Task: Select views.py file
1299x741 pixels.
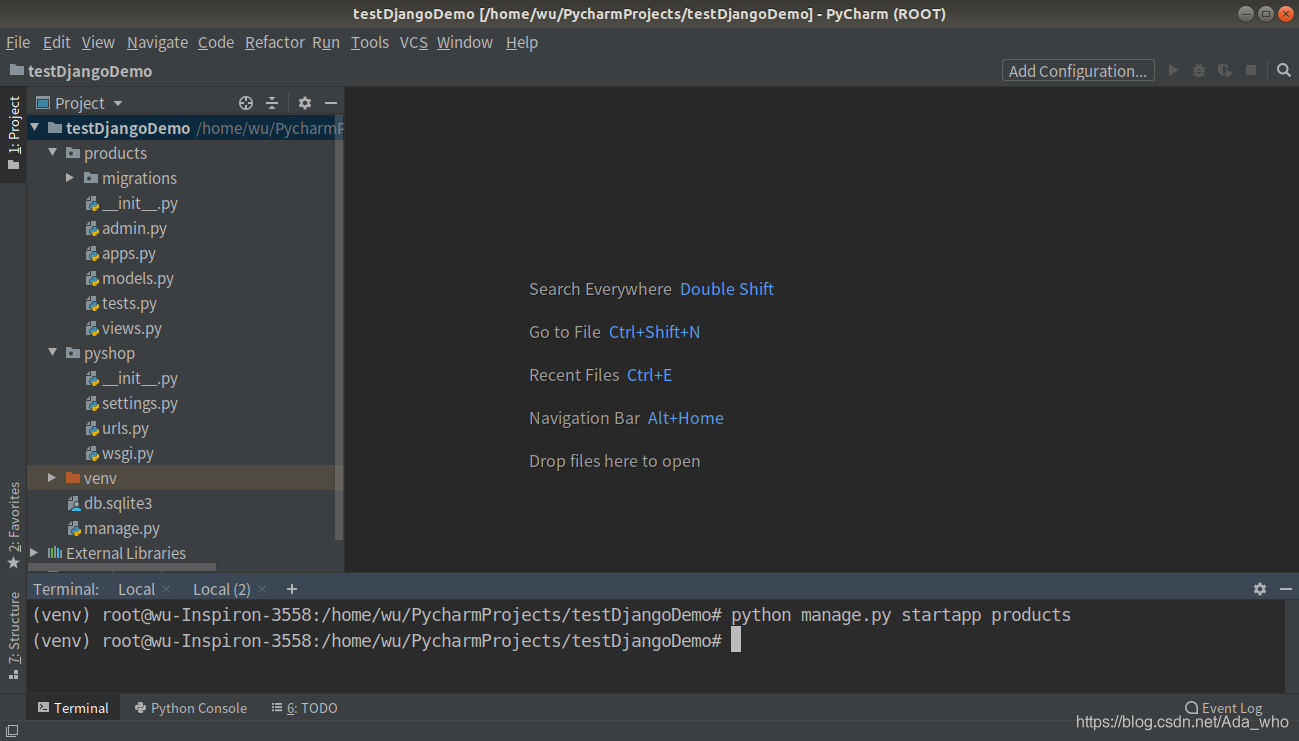Action: point(123,328)
